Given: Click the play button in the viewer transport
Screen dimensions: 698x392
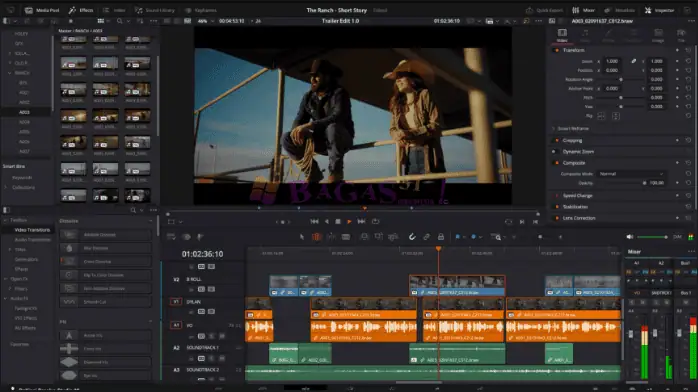Looking at the screenshot, I should (x=349, y=222).
